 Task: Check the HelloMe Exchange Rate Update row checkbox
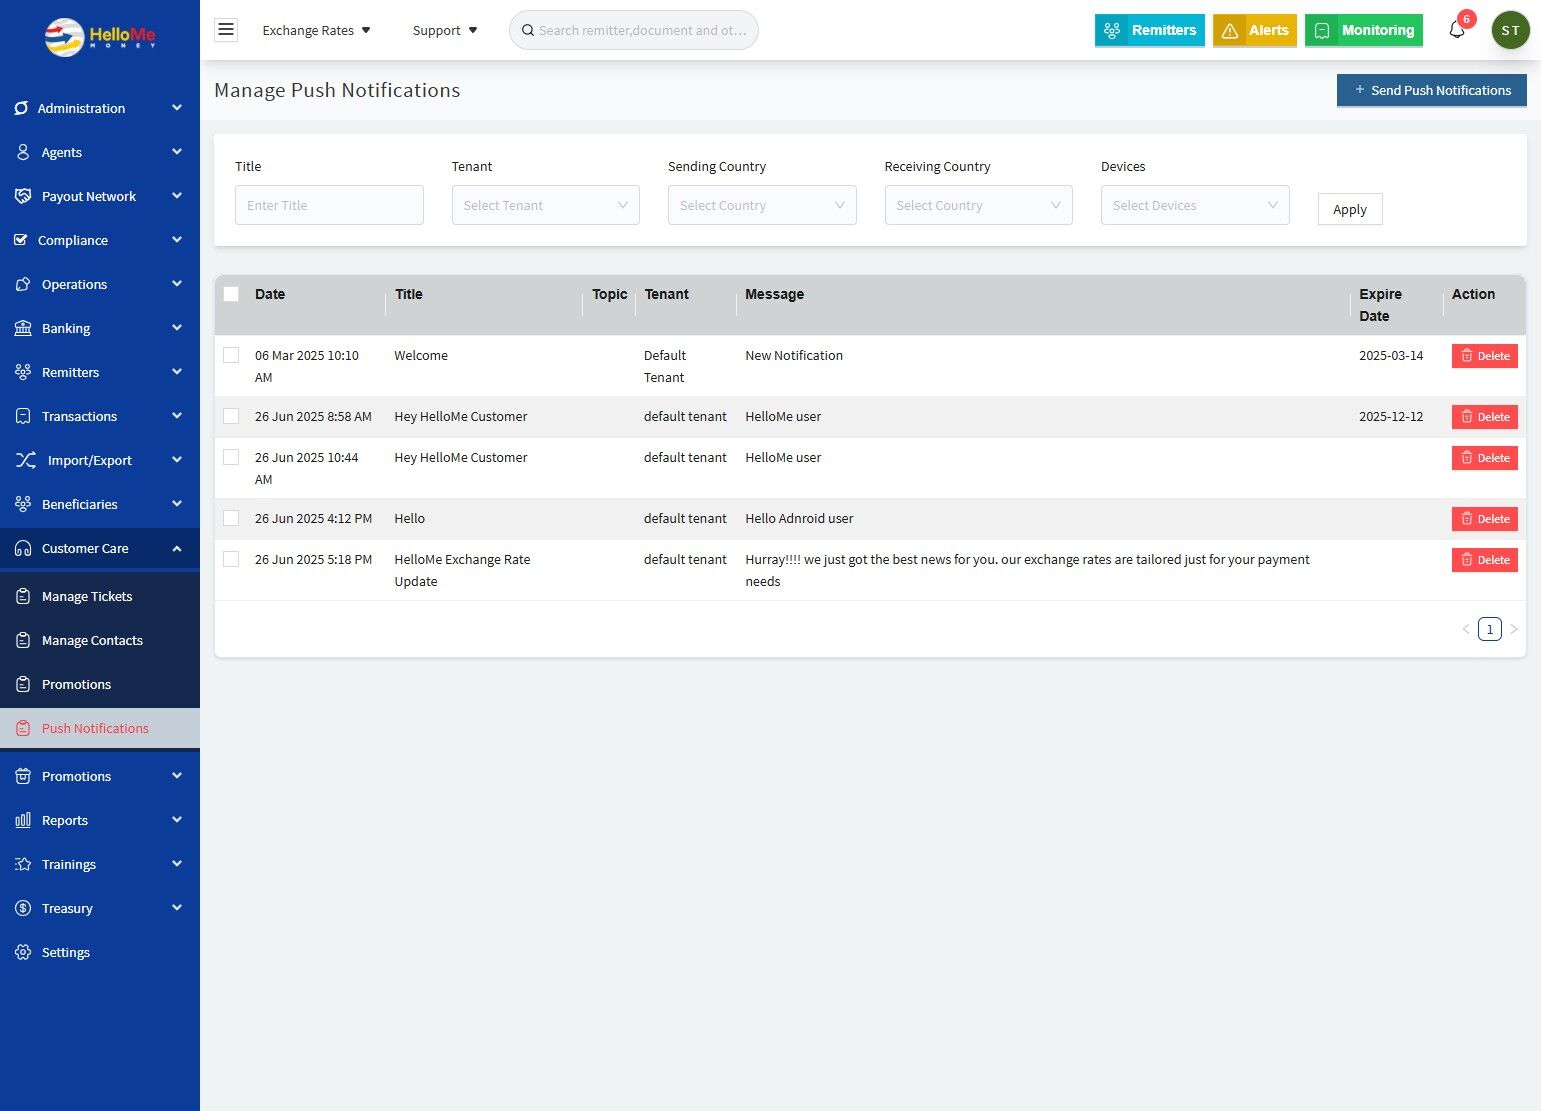point(231,559)
